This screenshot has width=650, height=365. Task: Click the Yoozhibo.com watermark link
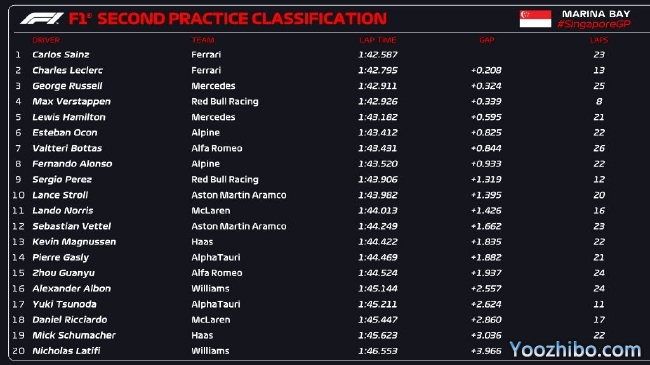(575, 350)
